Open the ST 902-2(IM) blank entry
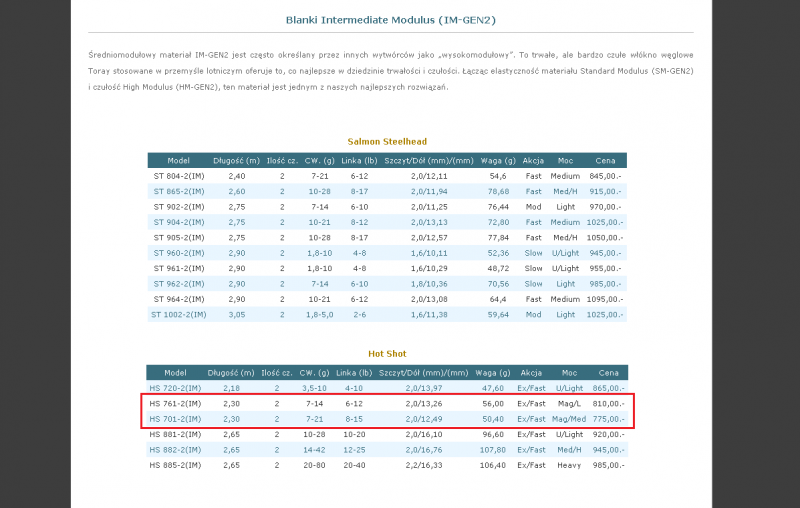 pyautogui.click(x=178, y=207)
